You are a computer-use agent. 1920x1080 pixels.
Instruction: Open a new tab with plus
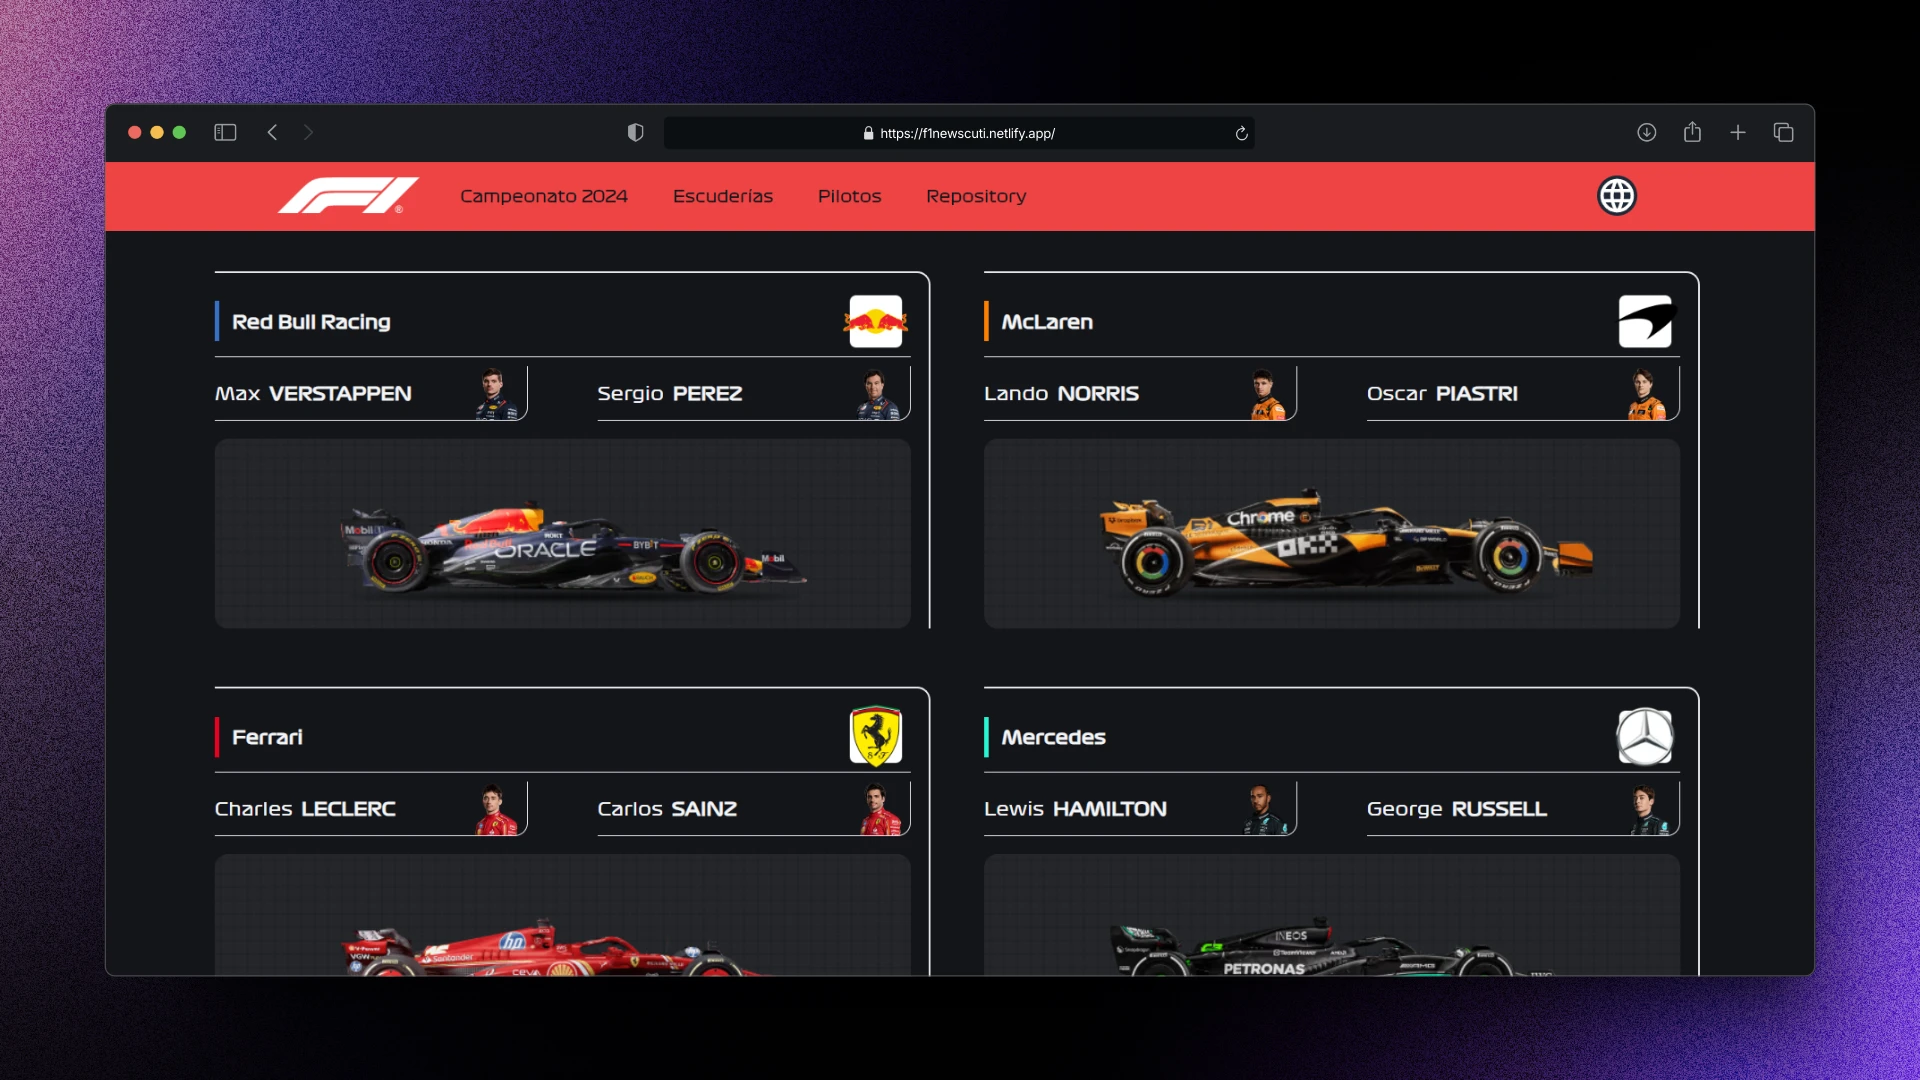(1738, 133)
